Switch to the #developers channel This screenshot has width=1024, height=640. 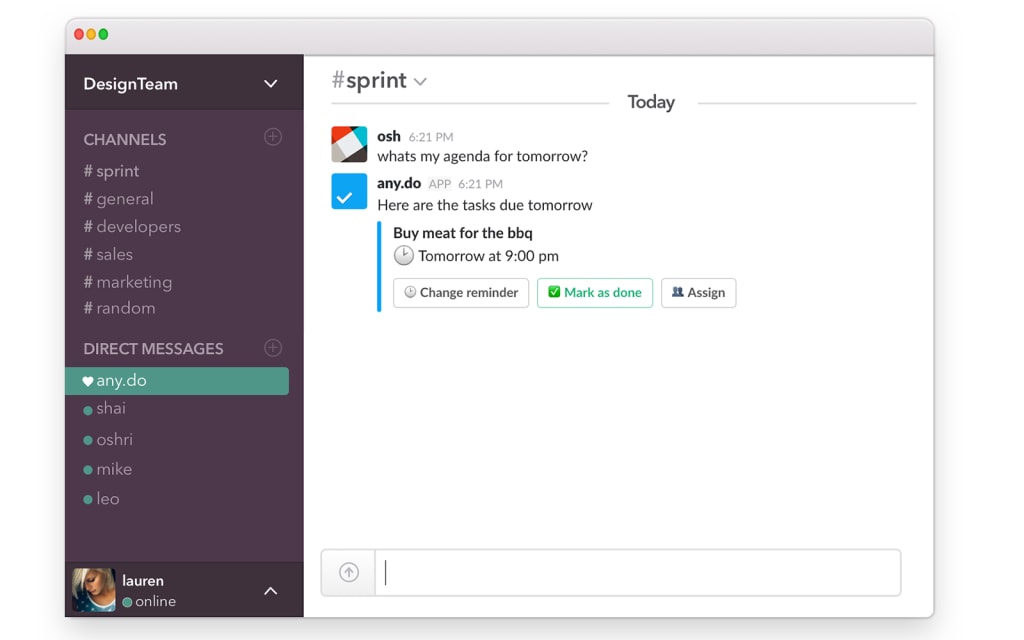[x=132, y=227]
